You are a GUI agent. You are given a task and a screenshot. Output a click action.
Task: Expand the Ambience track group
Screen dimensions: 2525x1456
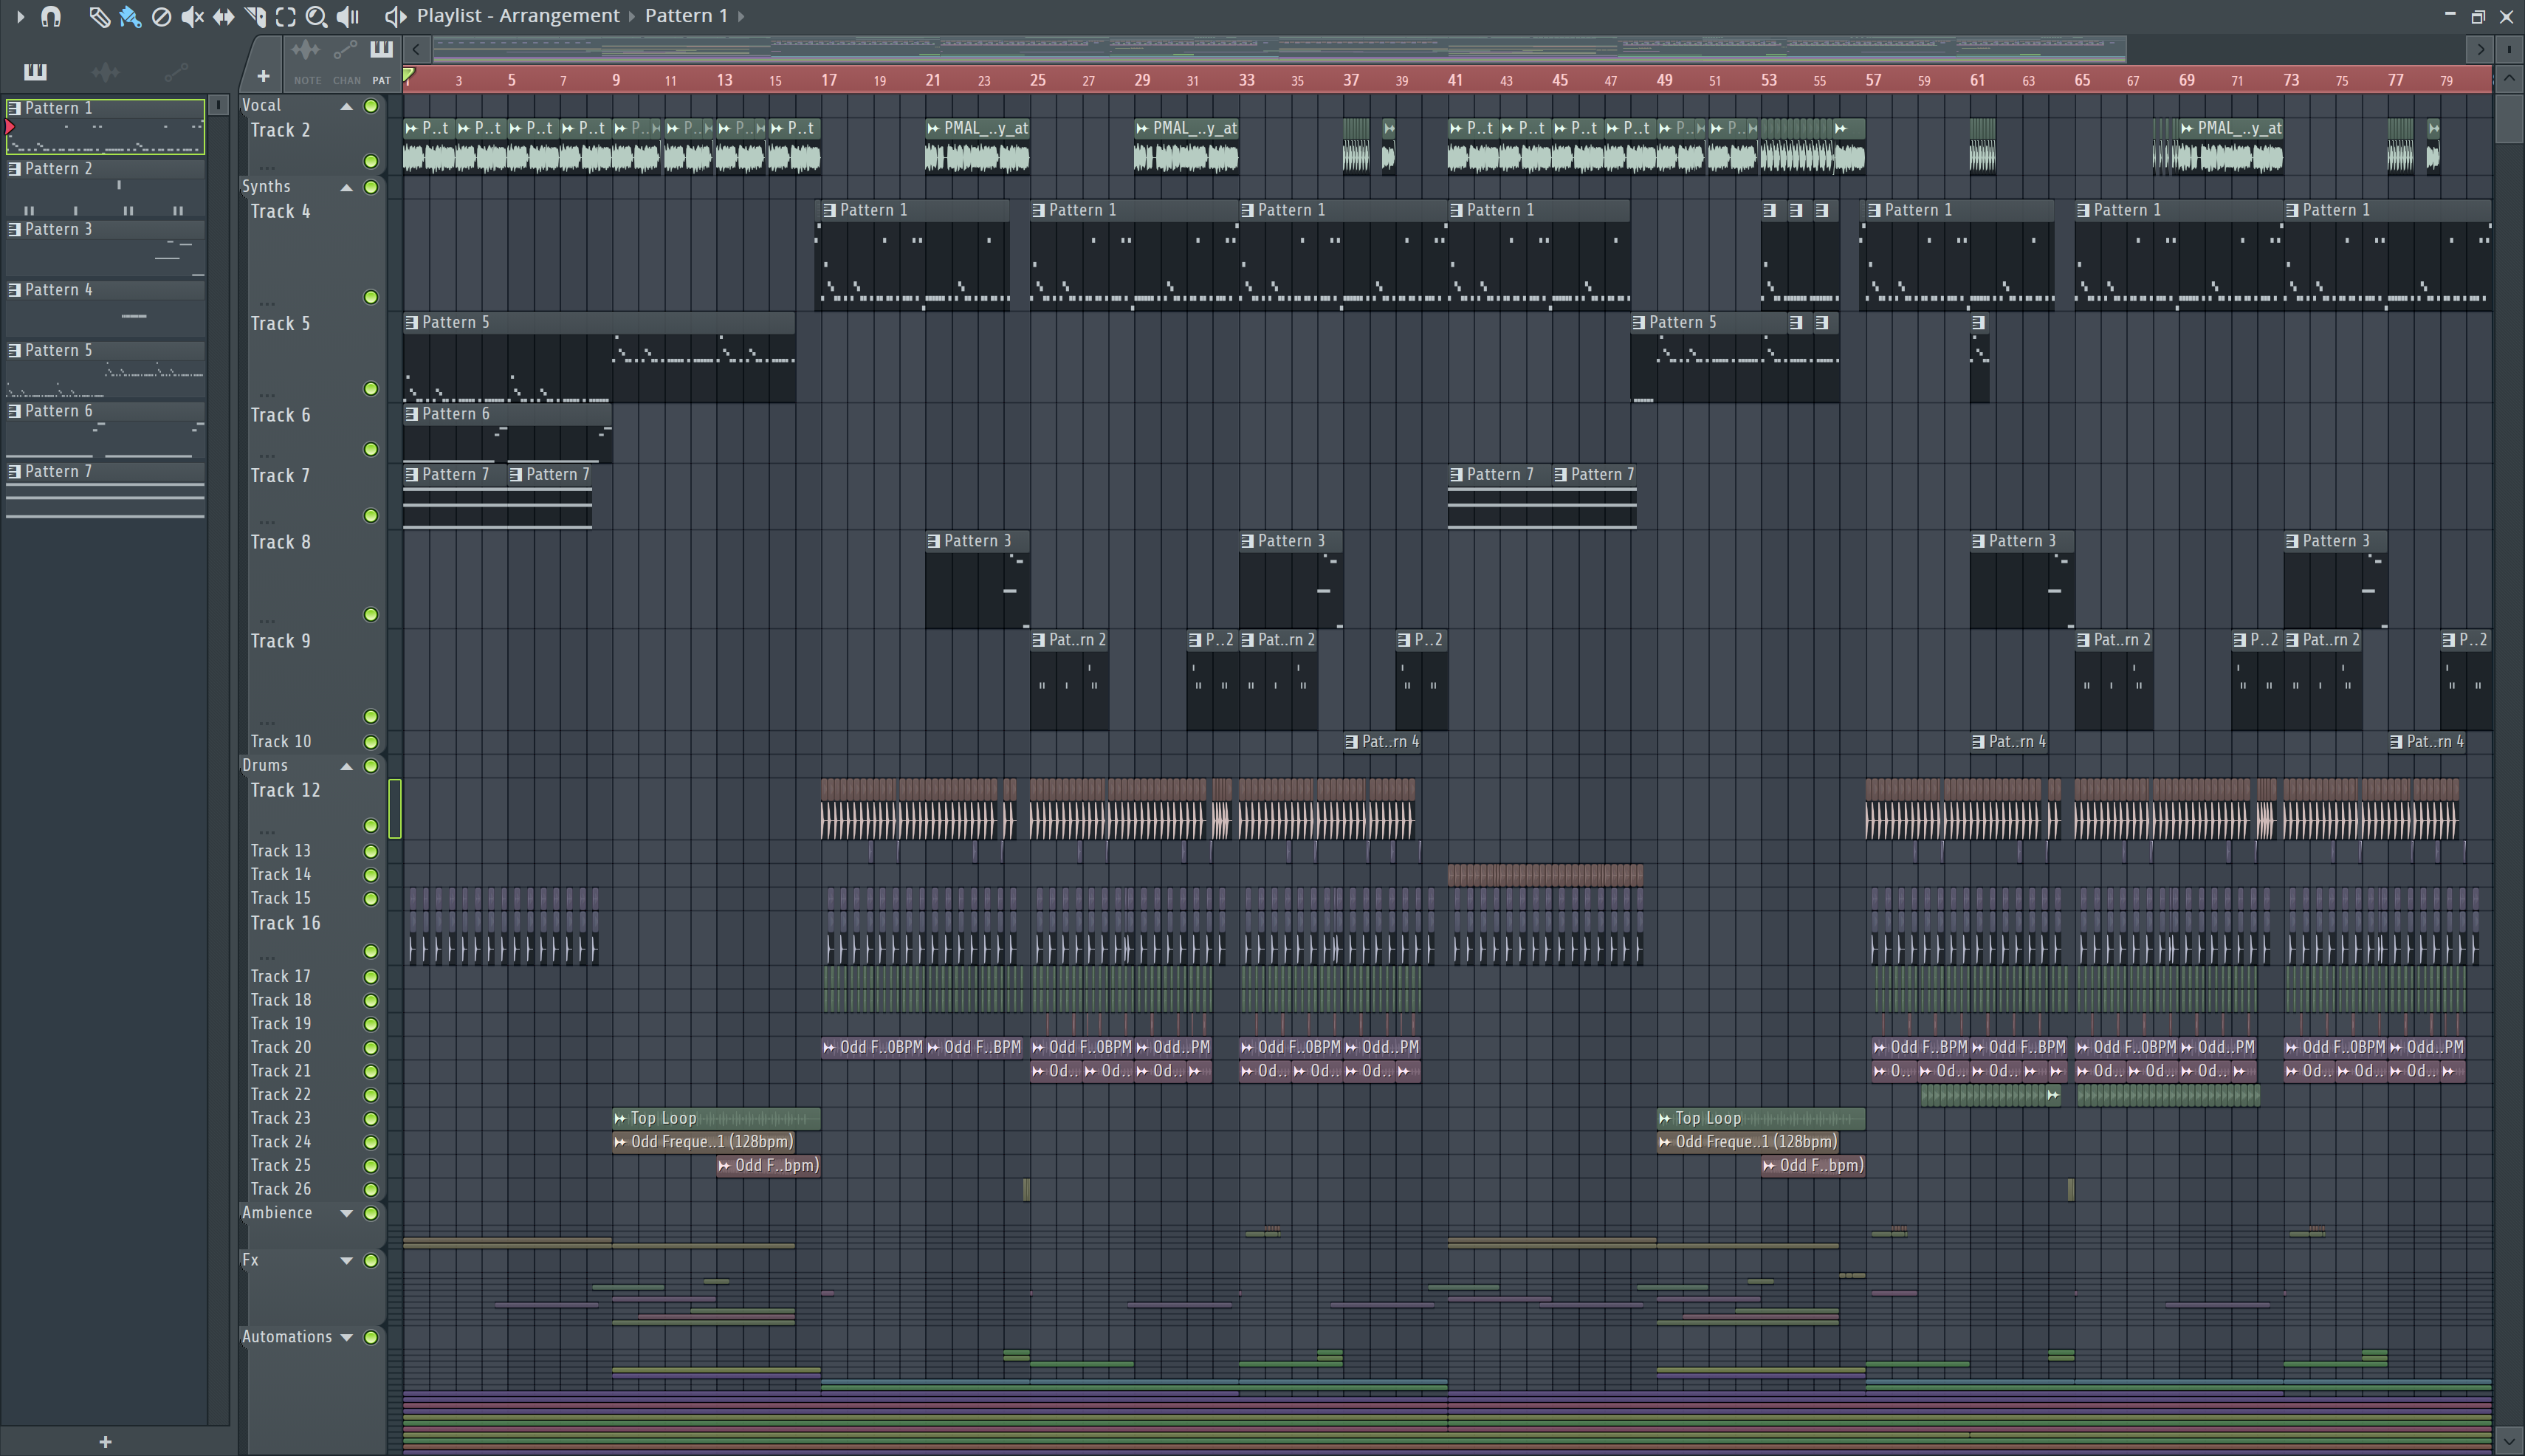(347, 1213)
